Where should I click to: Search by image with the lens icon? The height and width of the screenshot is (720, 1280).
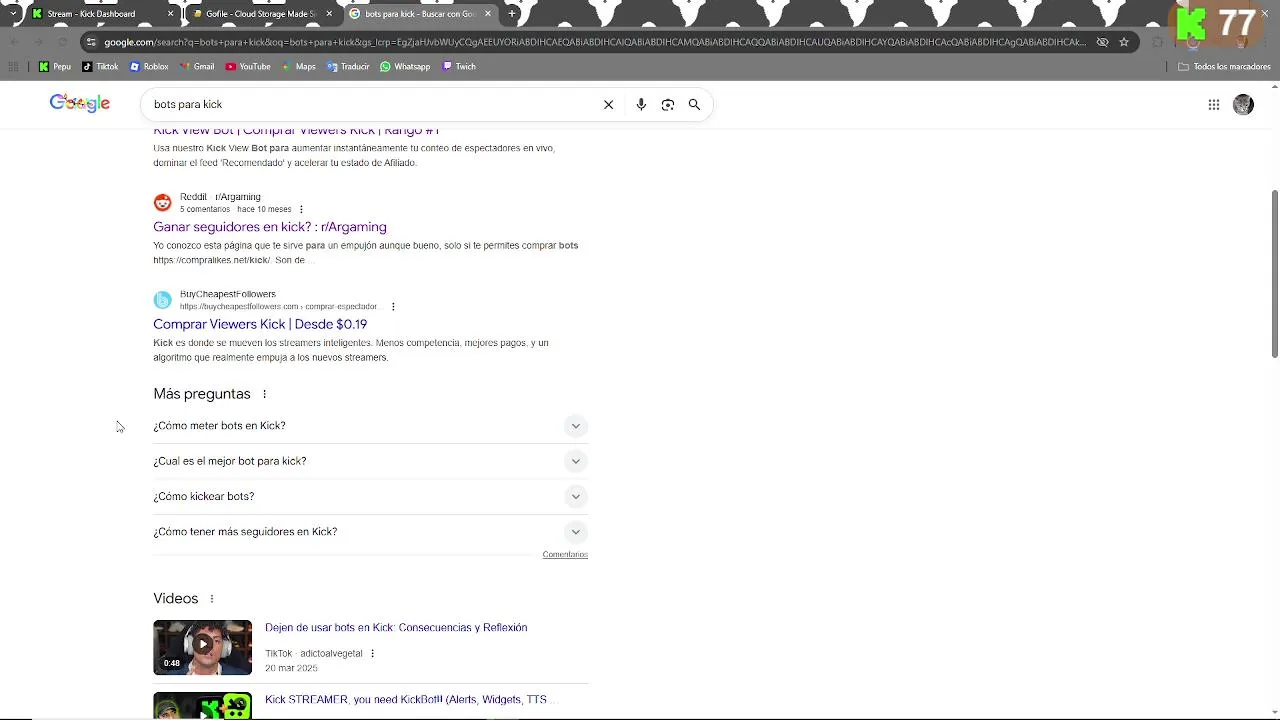[x=668, y=104]
